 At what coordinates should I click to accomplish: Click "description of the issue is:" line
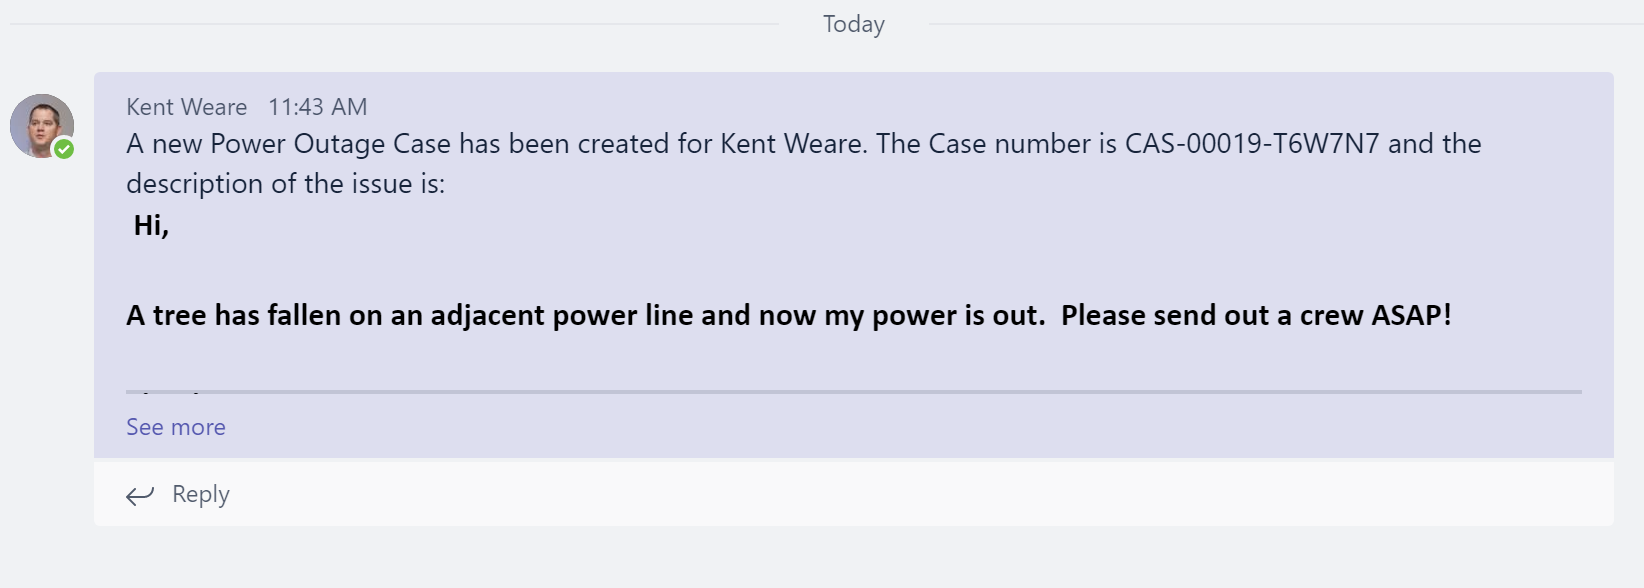pos(286,184)
